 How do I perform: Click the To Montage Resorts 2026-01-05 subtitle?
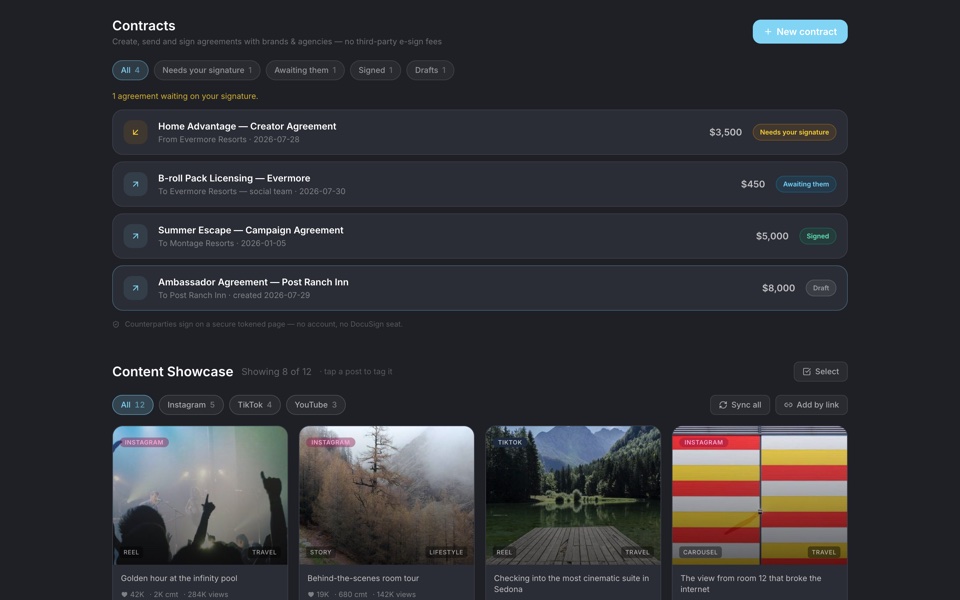pos(222,244)
